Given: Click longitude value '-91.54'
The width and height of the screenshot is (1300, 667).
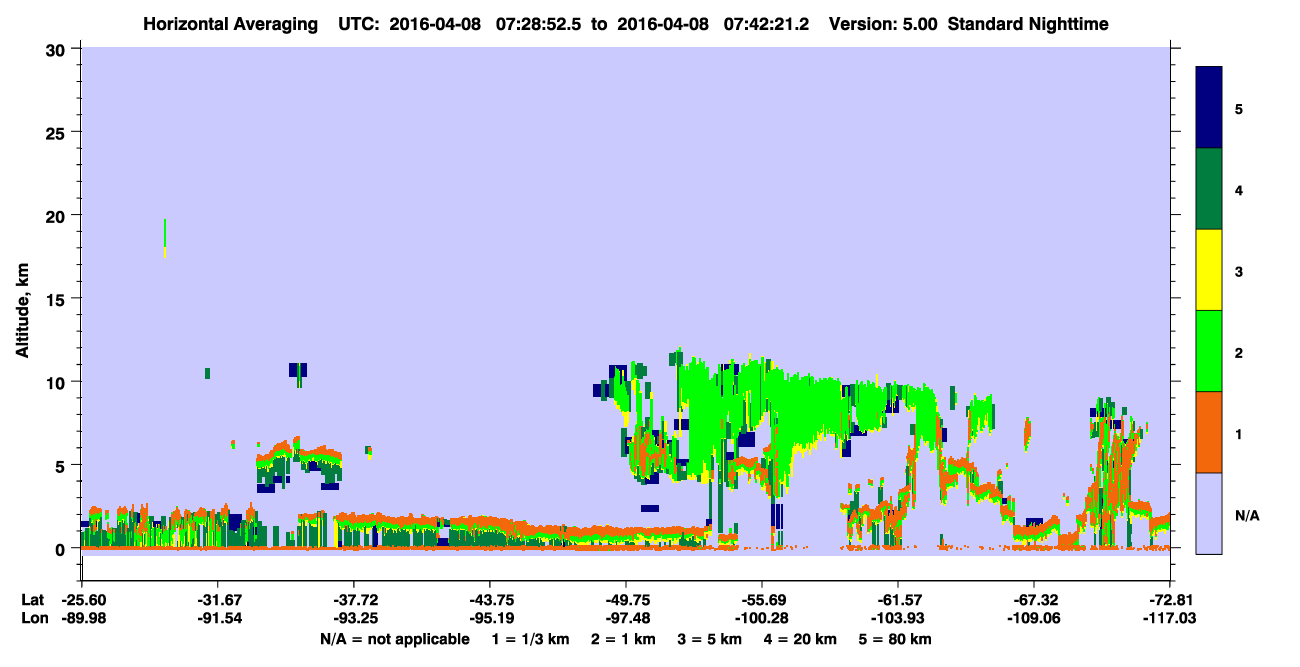Looking at the screenshot, I should click(x=218, y=619).
